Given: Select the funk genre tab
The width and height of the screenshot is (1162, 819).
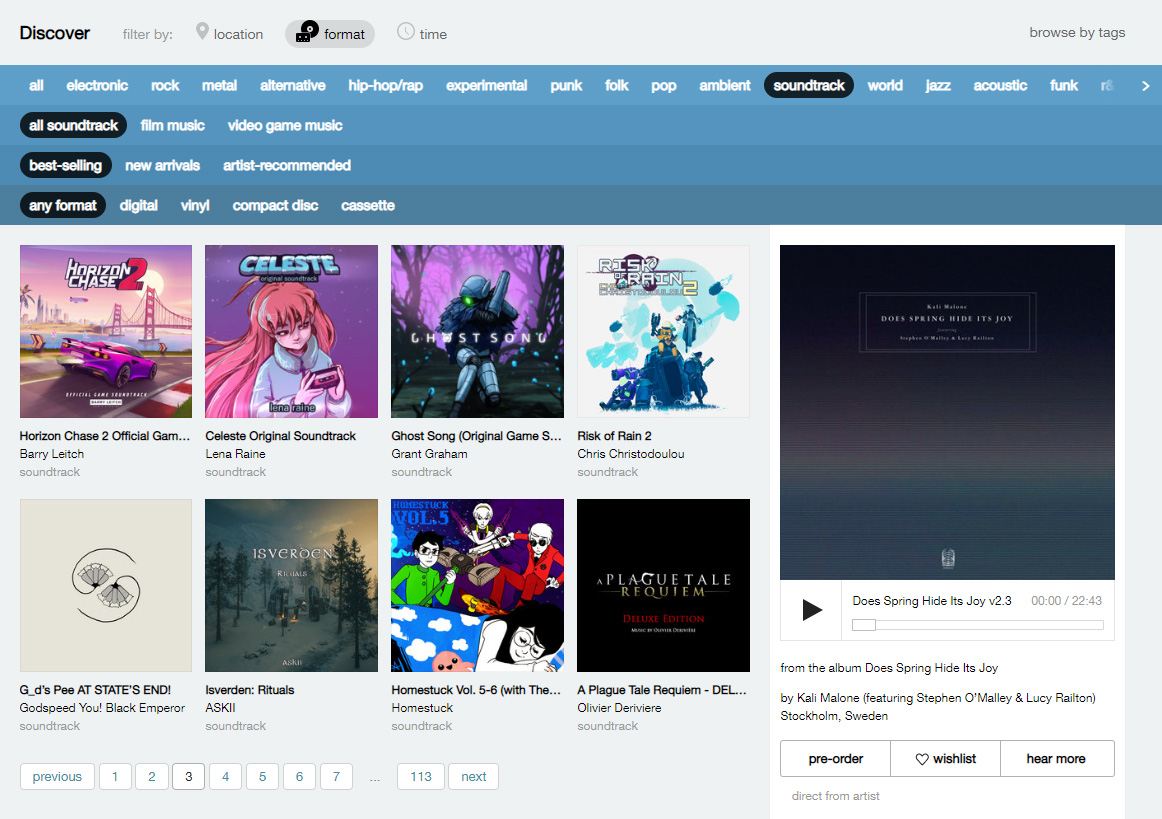Looking at the screenshot, I should [x=1063, y=86].
